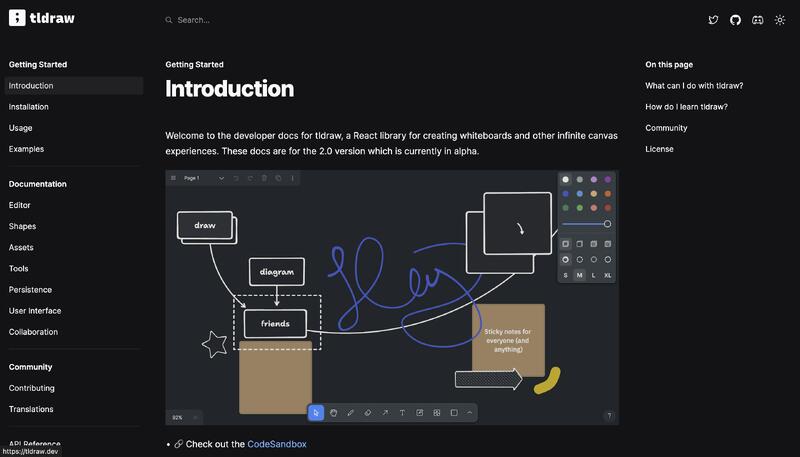Select size S in style panel
800x457 pixels.
565,275
